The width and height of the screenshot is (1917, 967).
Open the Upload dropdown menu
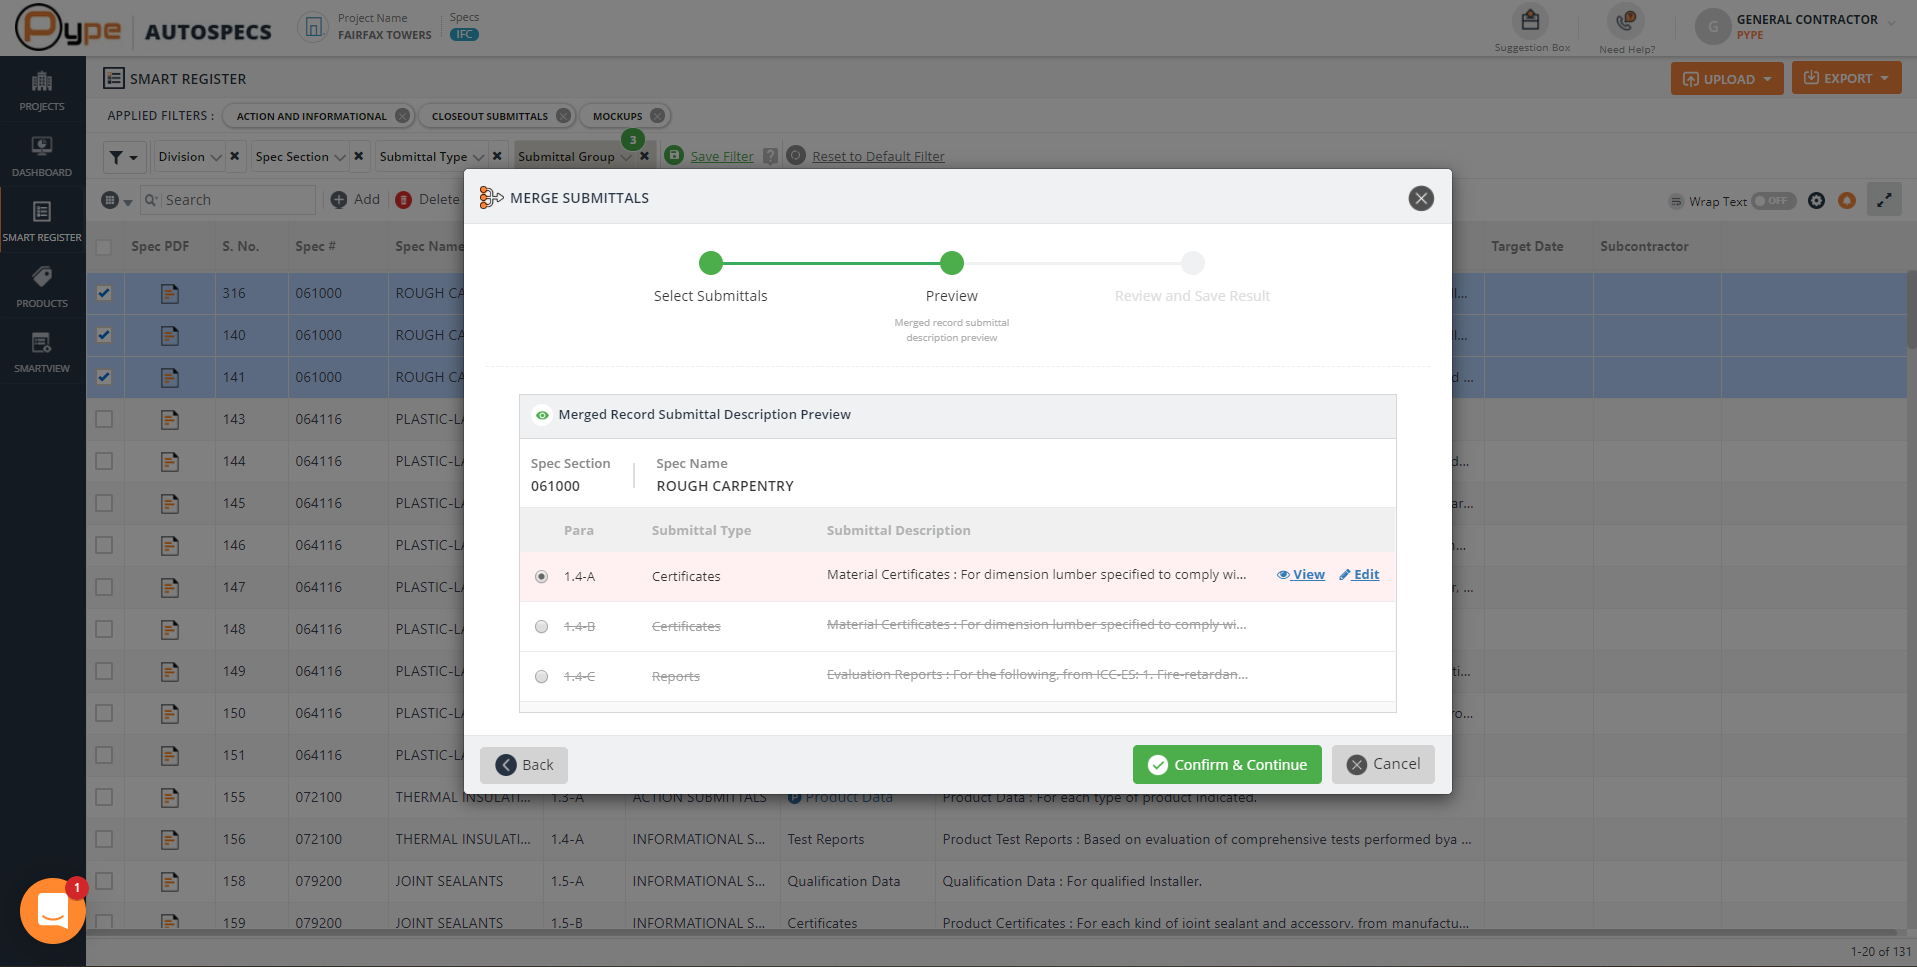1726,79
